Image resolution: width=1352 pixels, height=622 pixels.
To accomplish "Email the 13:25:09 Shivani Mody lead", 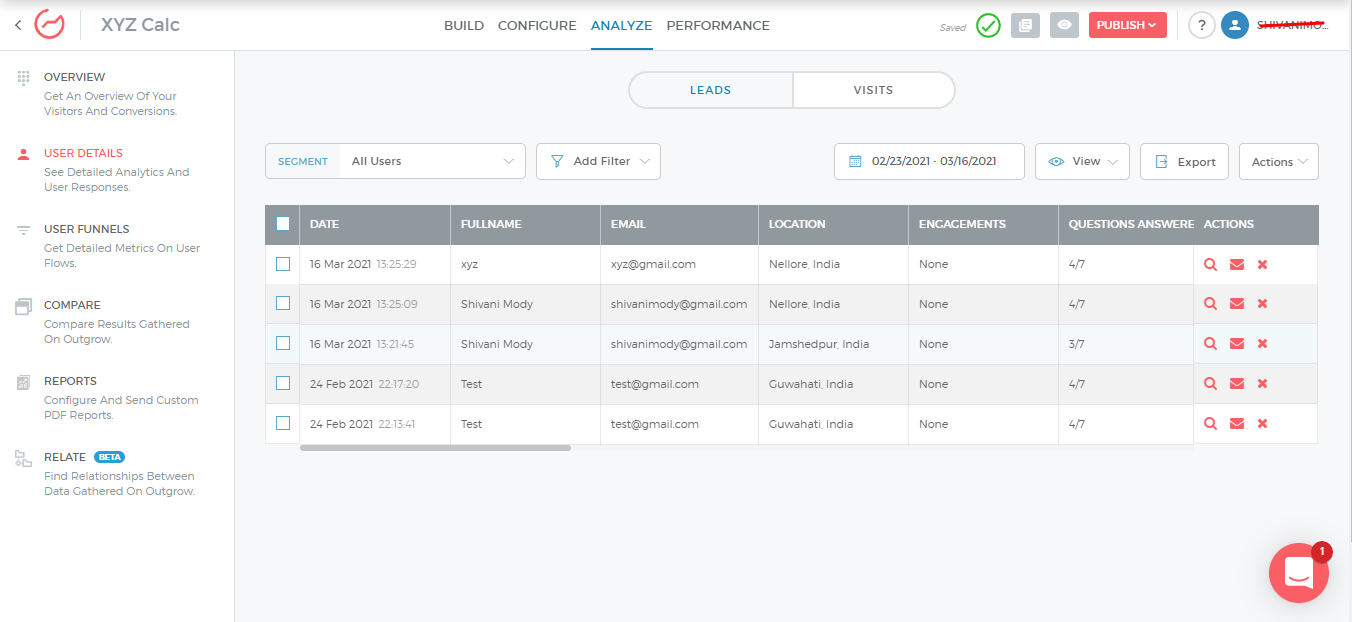I will click(1237, 304).
